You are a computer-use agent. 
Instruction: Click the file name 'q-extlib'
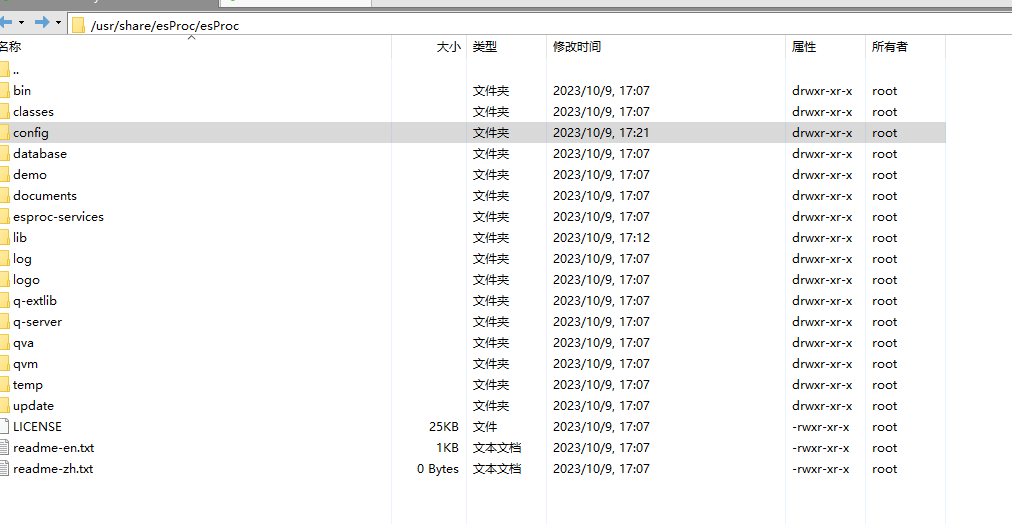35,301
